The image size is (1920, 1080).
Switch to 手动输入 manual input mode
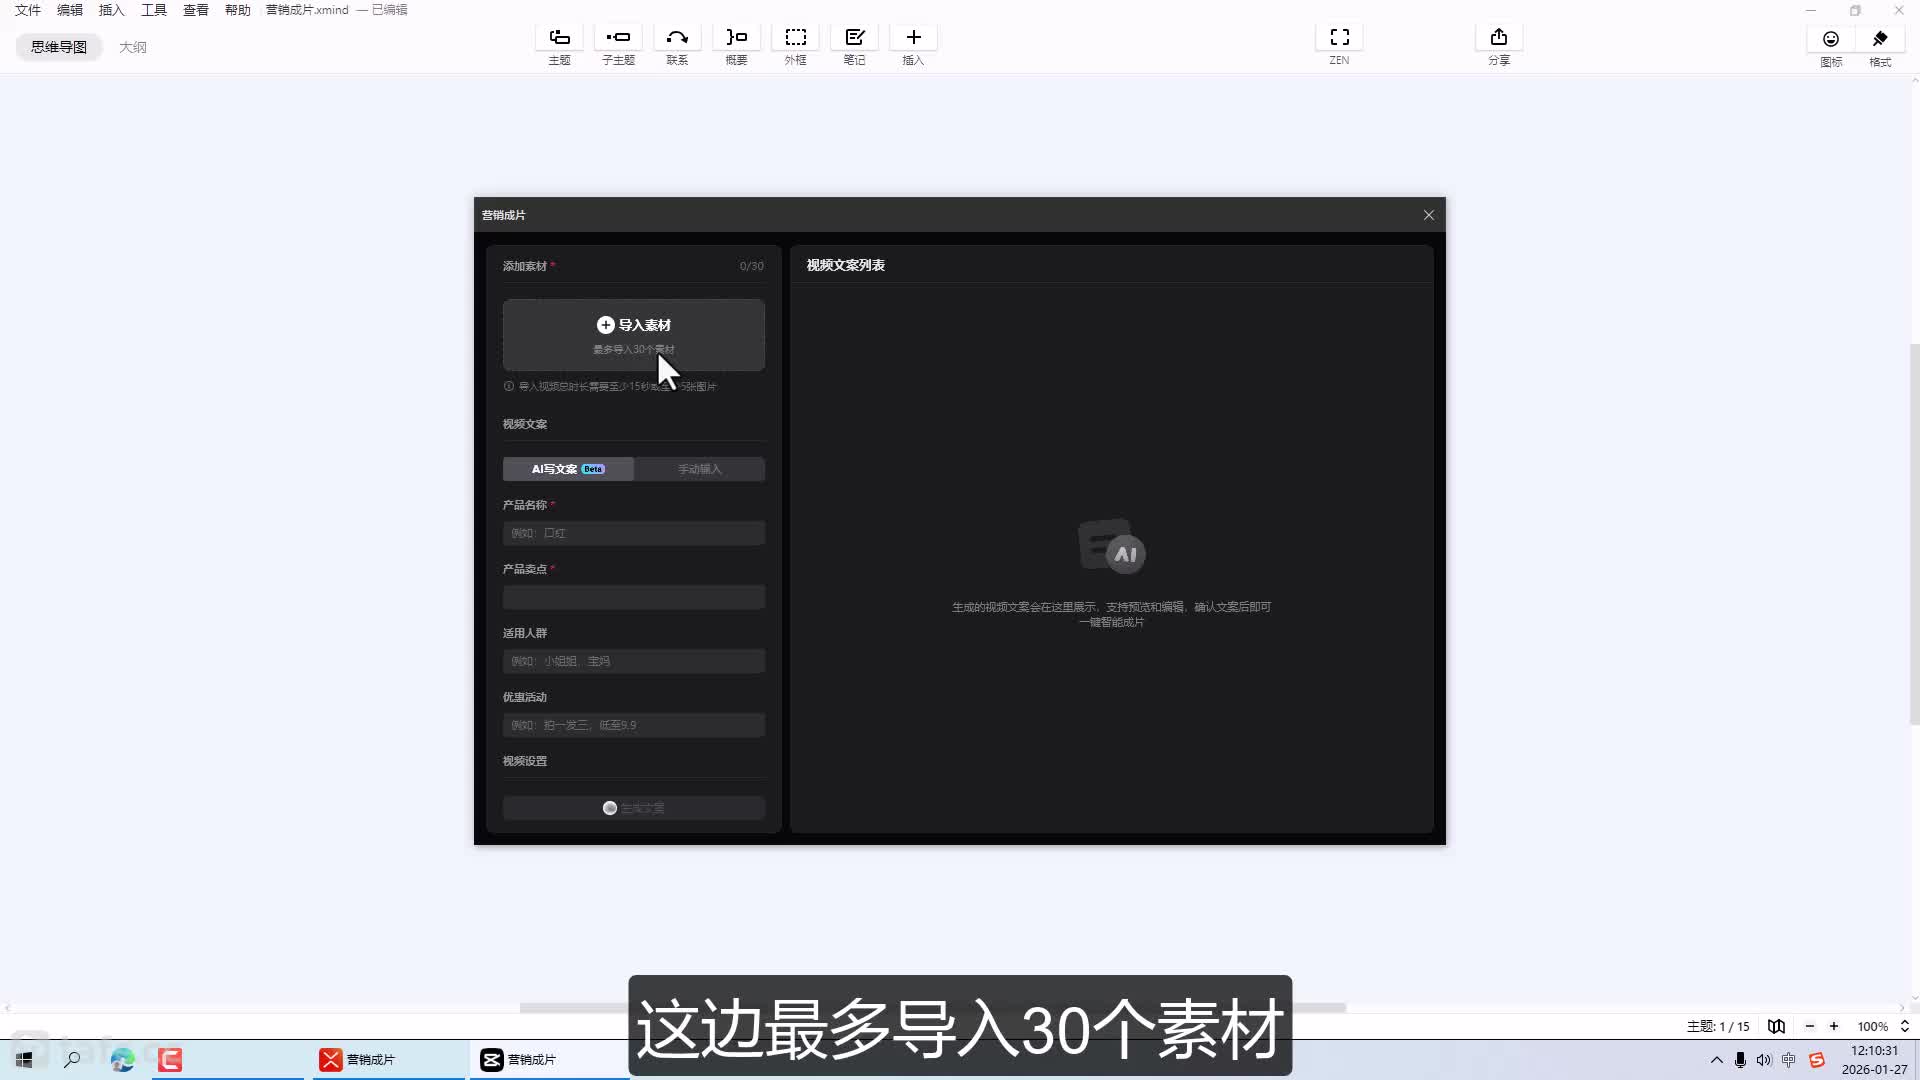click(x=699, y=468)
